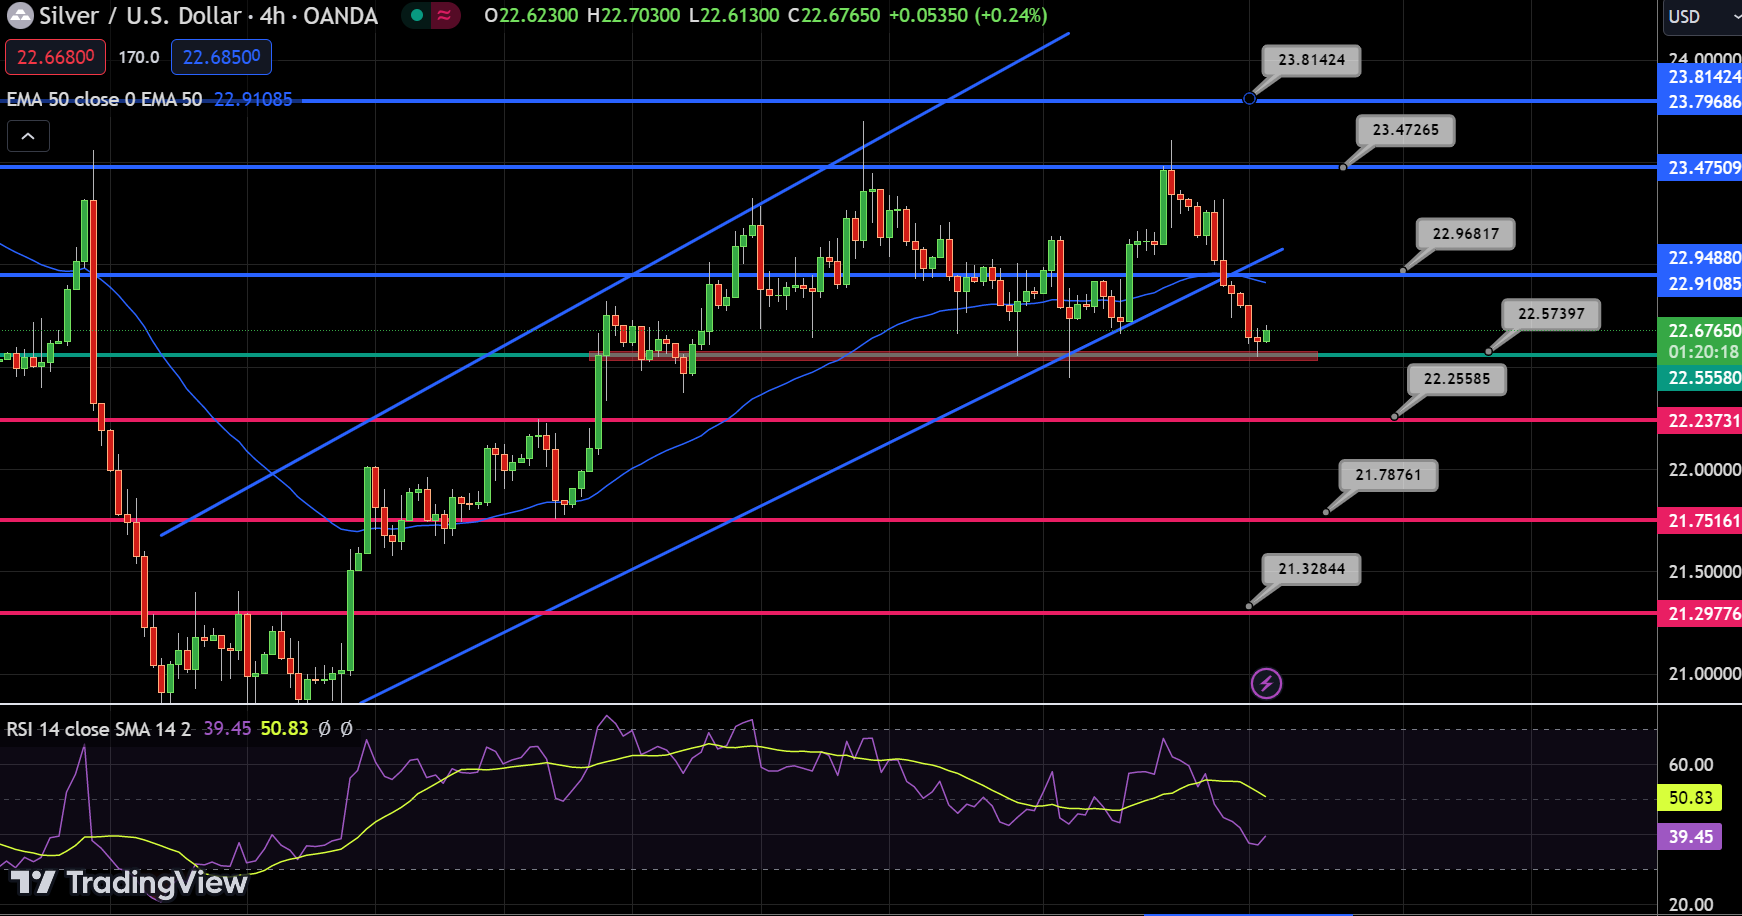
Task: Click the 23.81424 price callout label
Action: pyautogui.click(x=1311, y=60)
